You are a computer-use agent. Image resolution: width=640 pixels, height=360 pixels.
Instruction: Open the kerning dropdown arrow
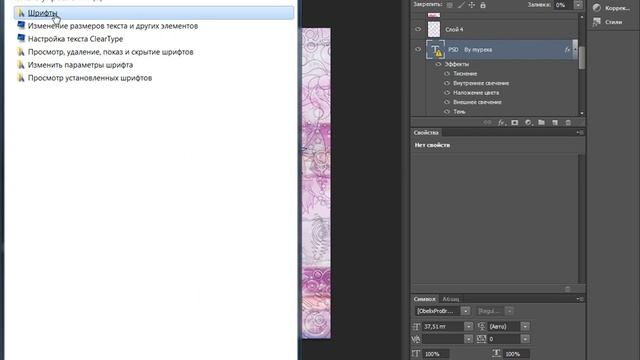(x=469, y=339)
